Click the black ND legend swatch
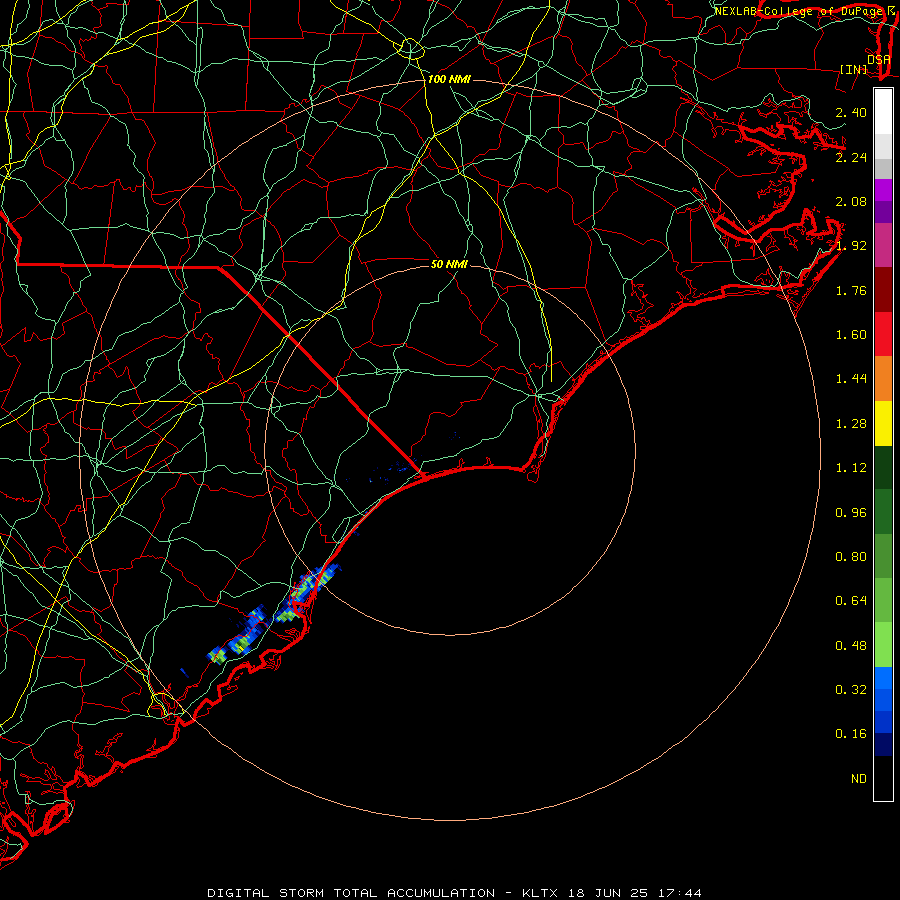Viewport: 900px width, 900px height. tap(883, 778)
